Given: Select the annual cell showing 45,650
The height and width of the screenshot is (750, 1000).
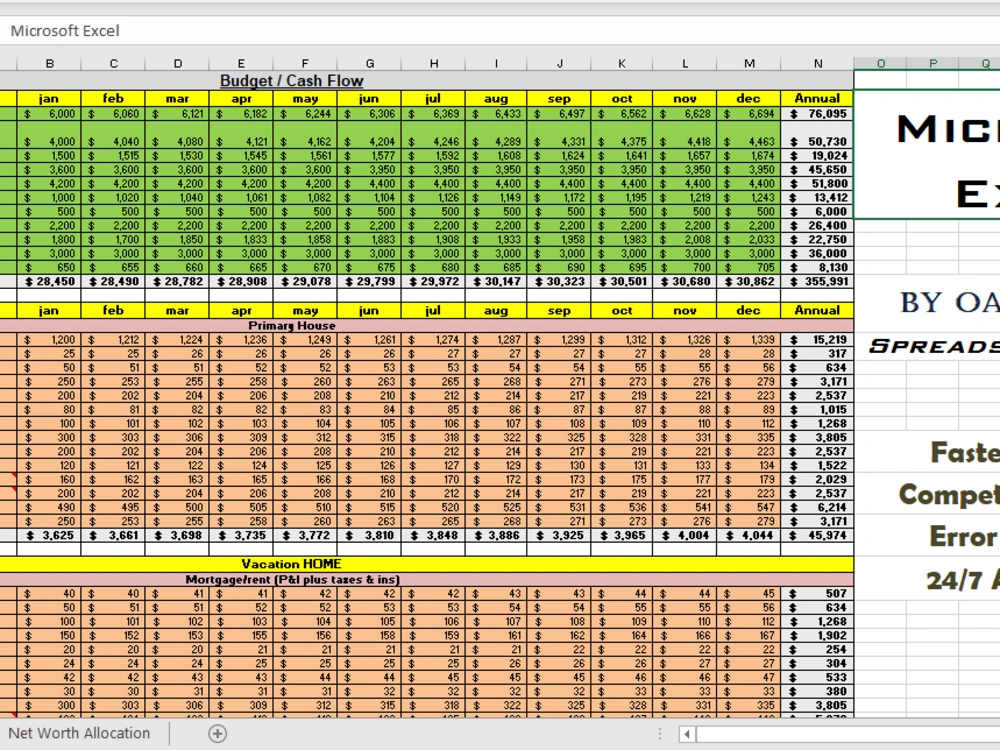Looking at the screenshot, I should pyautogui.click(x=818, y=170).
